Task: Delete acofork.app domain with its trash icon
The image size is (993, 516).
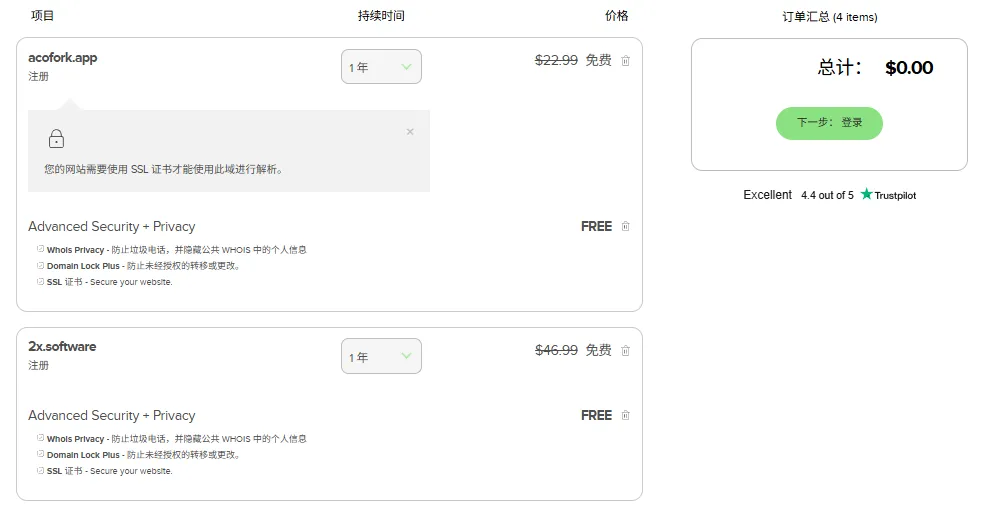Action: point(626,61)
